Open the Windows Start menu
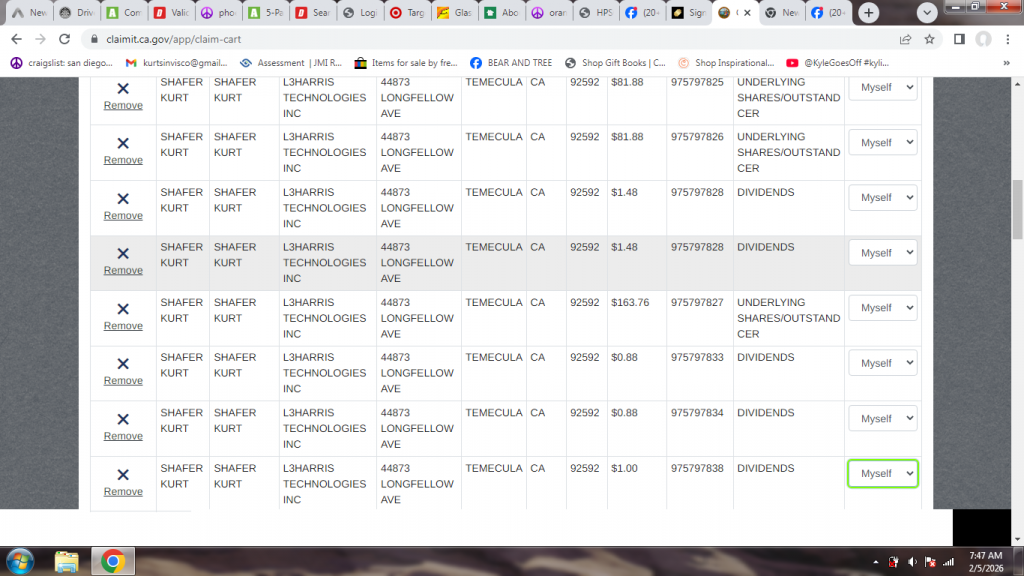 pos(20,561)
